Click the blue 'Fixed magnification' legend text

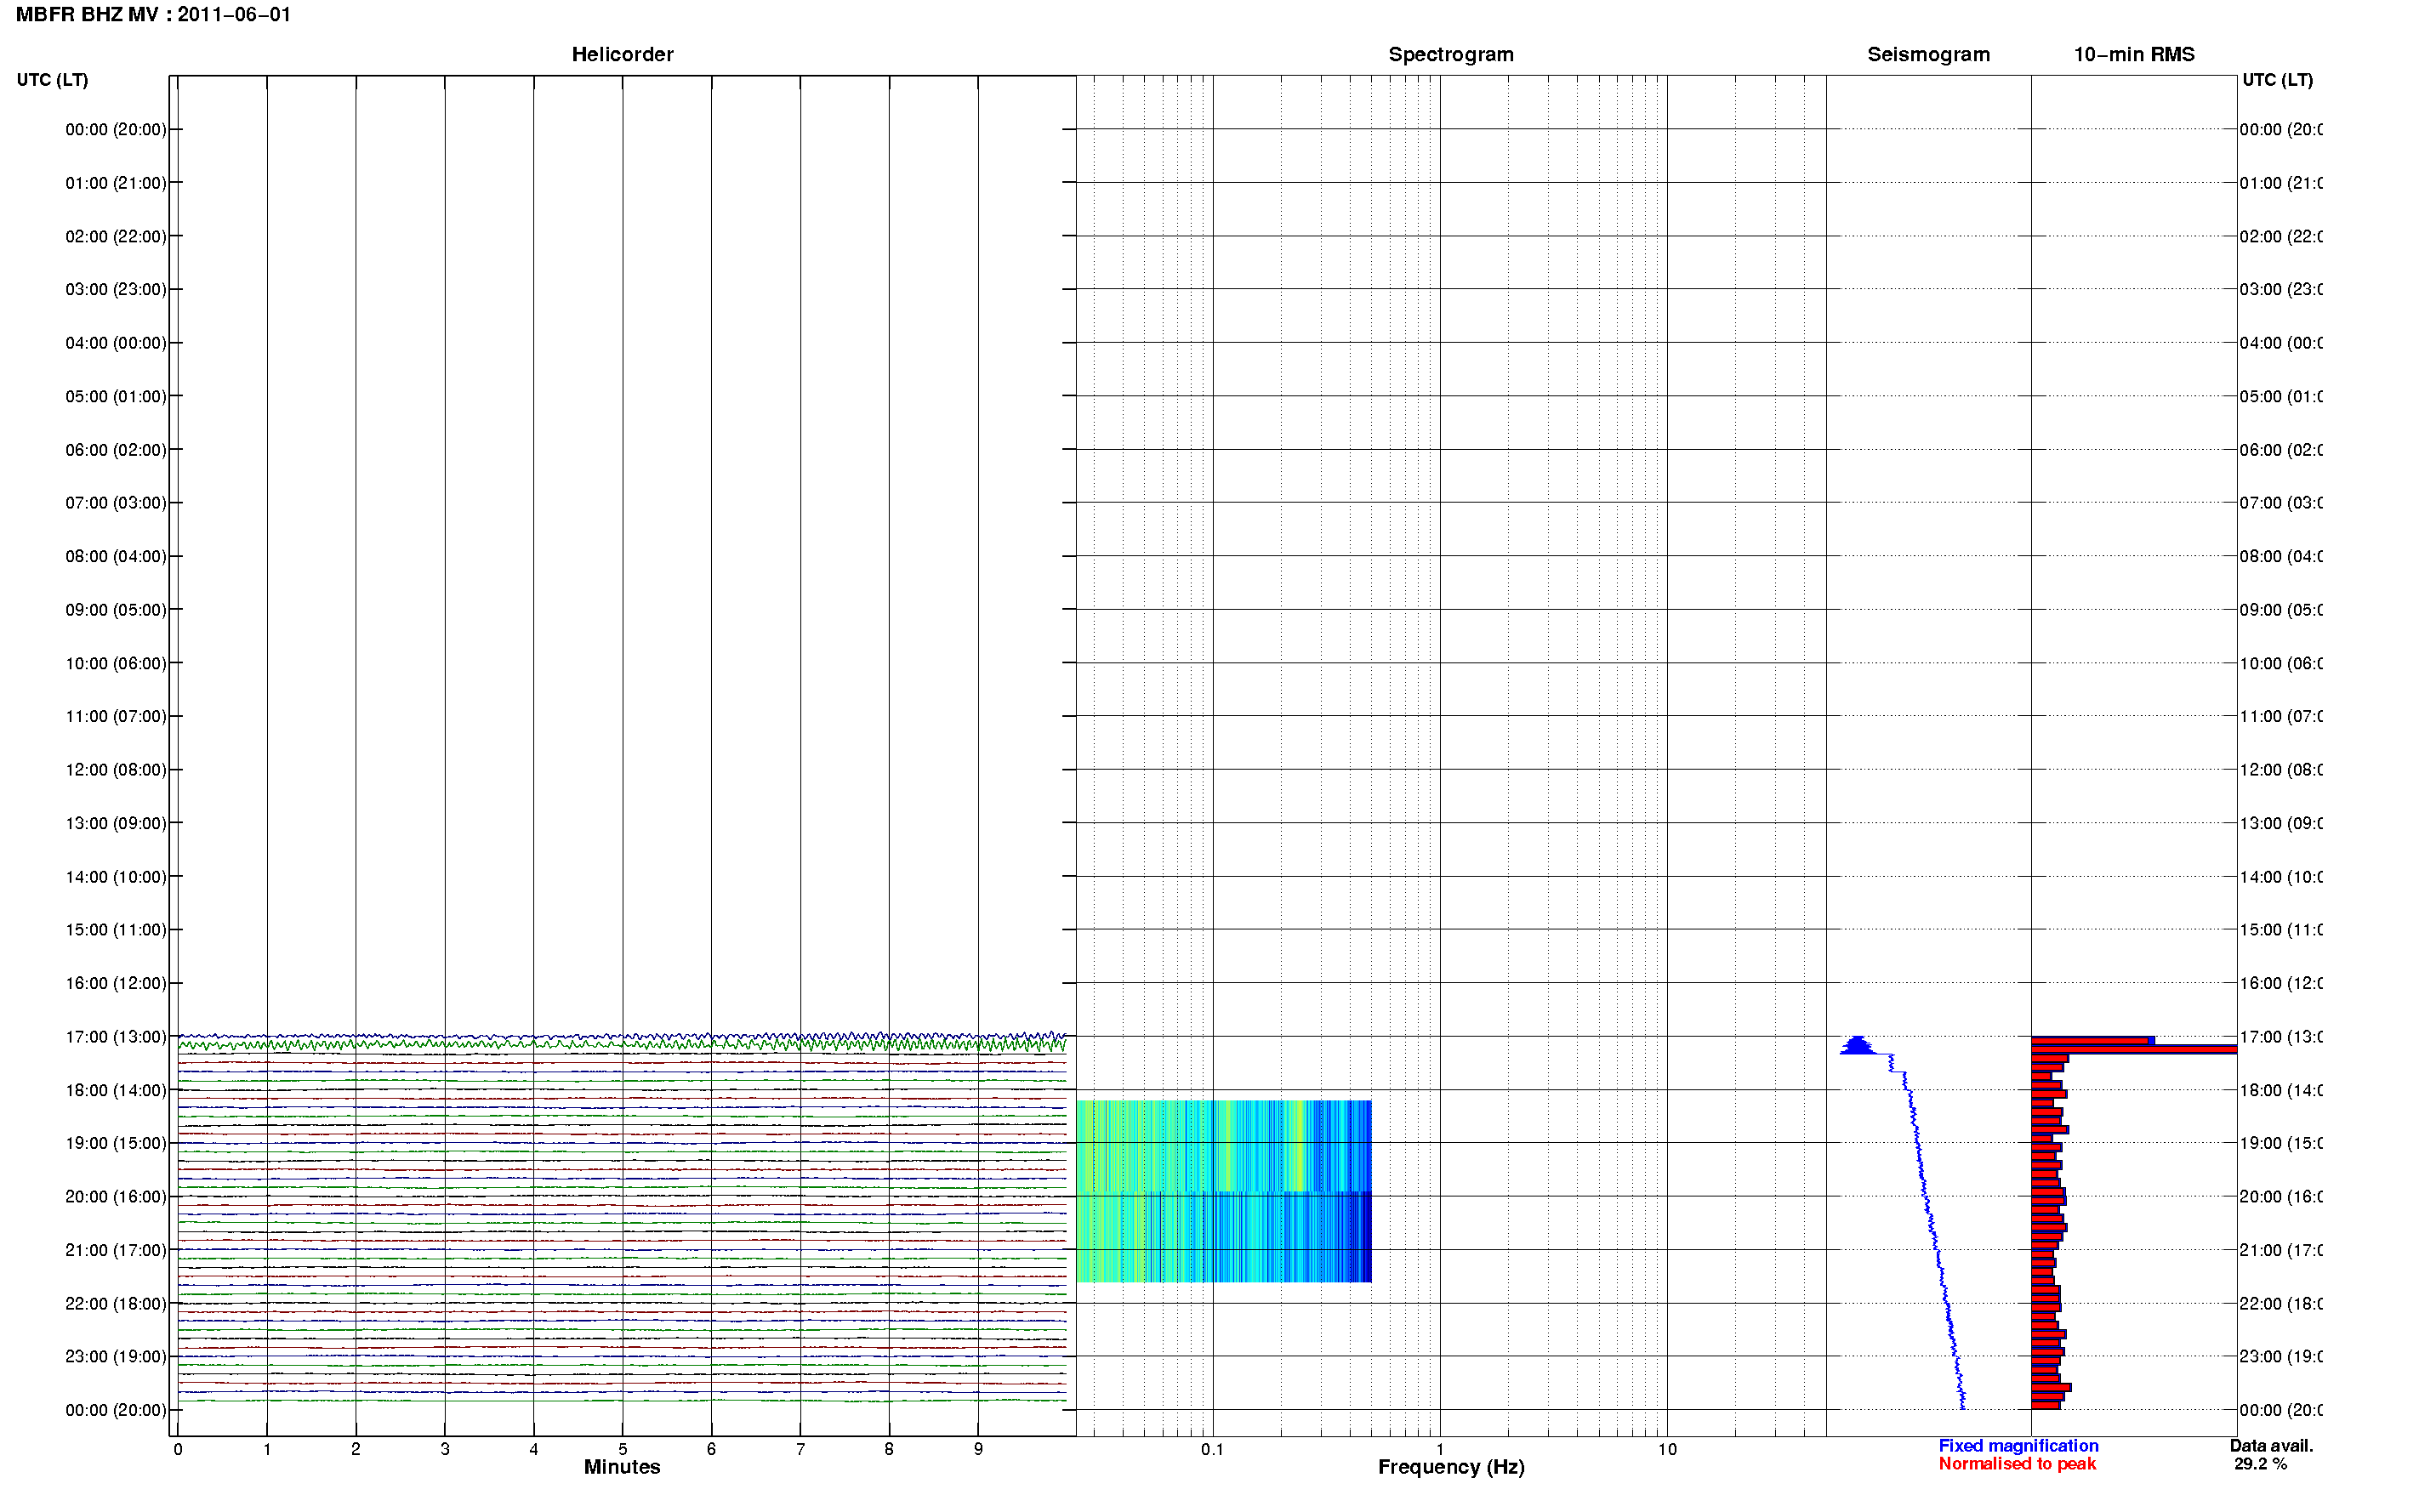pos(2018,1446)
